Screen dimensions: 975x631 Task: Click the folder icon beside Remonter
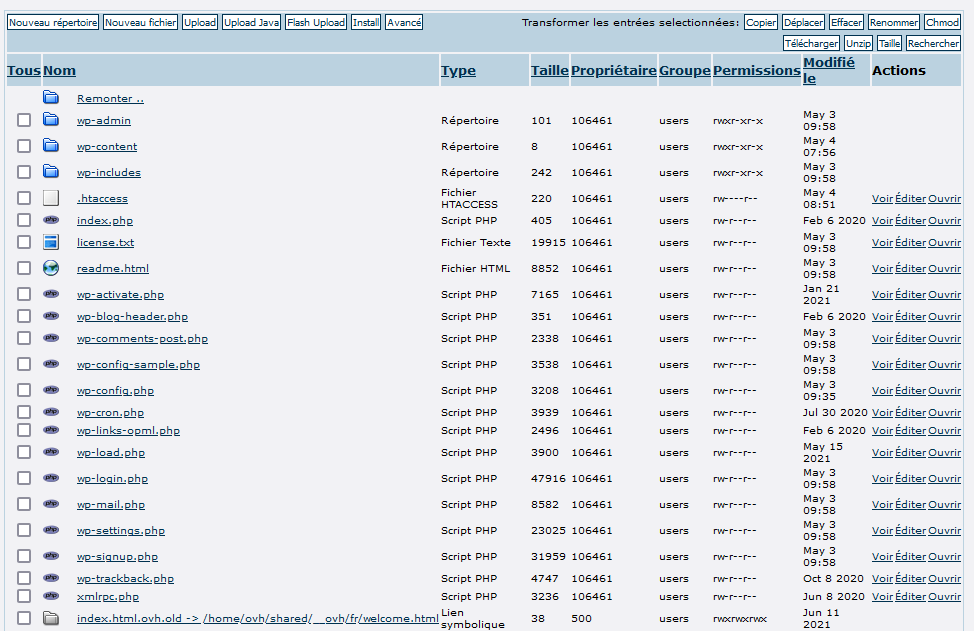tap(51, 98)
